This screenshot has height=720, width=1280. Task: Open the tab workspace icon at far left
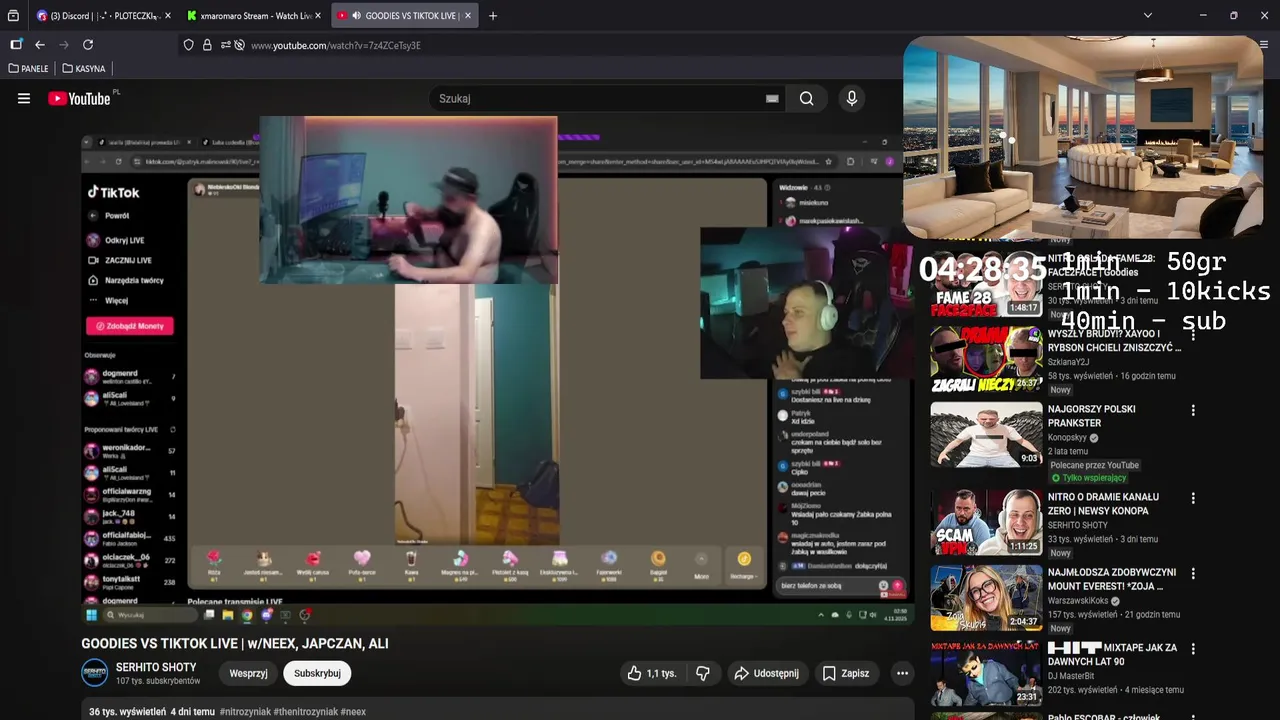pyautogui.click(x=13, y=16)
